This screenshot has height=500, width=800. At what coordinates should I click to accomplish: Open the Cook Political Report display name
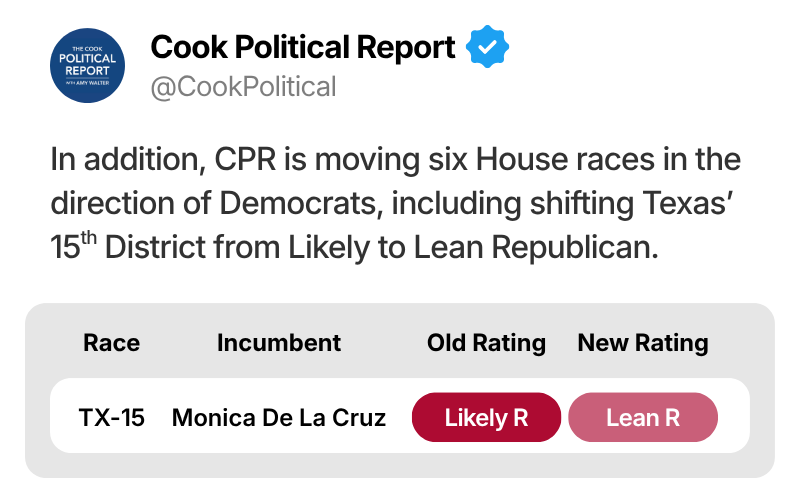(303, 47)
